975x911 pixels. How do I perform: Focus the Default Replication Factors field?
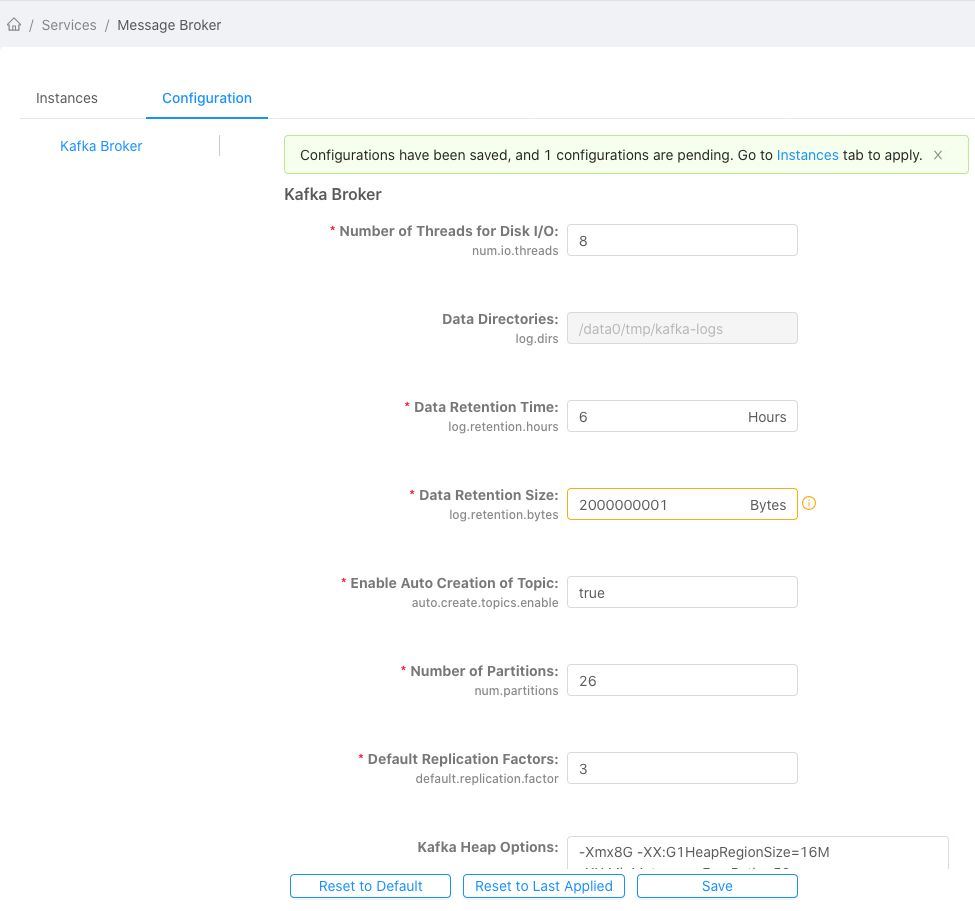tap(682, 768)
